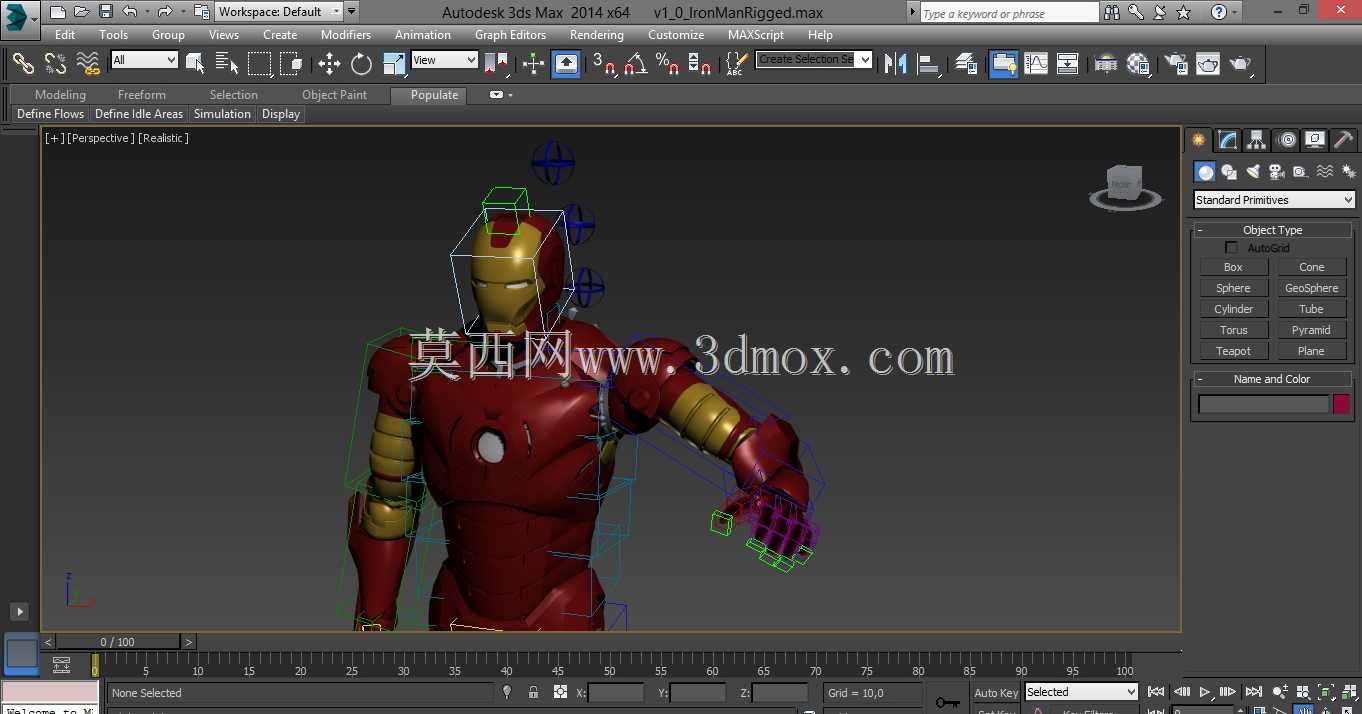Image resolution: width=1362 pixels, height=714 pixels.
Task: Switch to the Object Paint ribbon tab
Action: tap(334, 95)
